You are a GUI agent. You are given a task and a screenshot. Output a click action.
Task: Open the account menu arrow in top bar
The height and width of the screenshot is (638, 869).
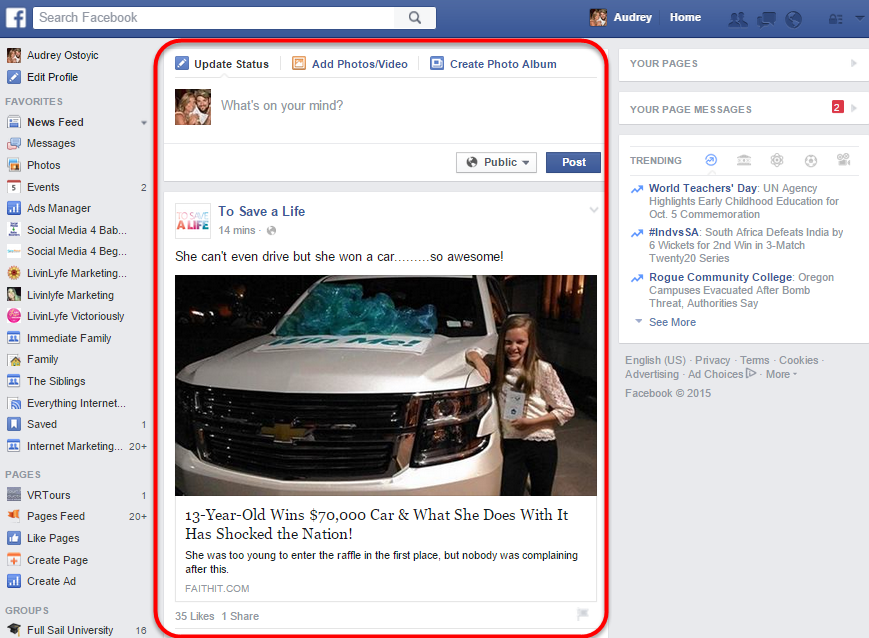coord(860,18)
